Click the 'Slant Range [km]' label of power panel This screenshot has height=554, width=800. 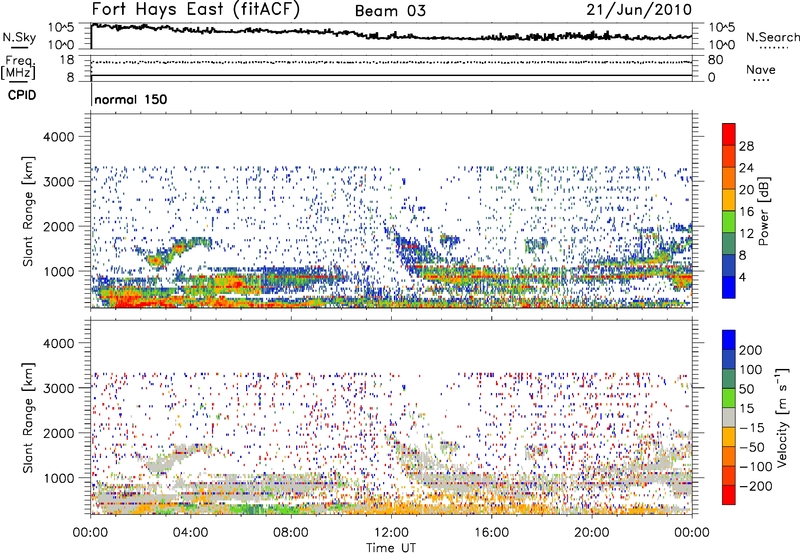28,211
